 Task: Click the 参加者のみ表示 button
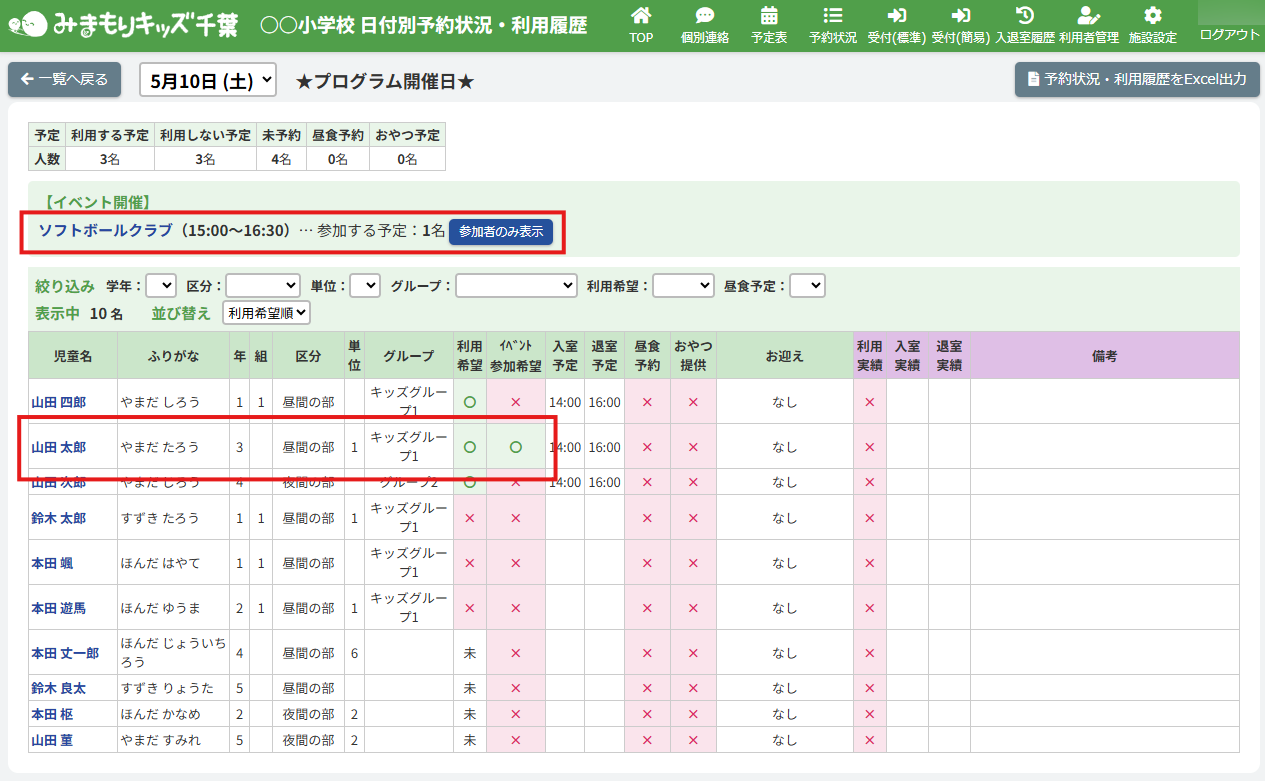[x=501, y=232]
